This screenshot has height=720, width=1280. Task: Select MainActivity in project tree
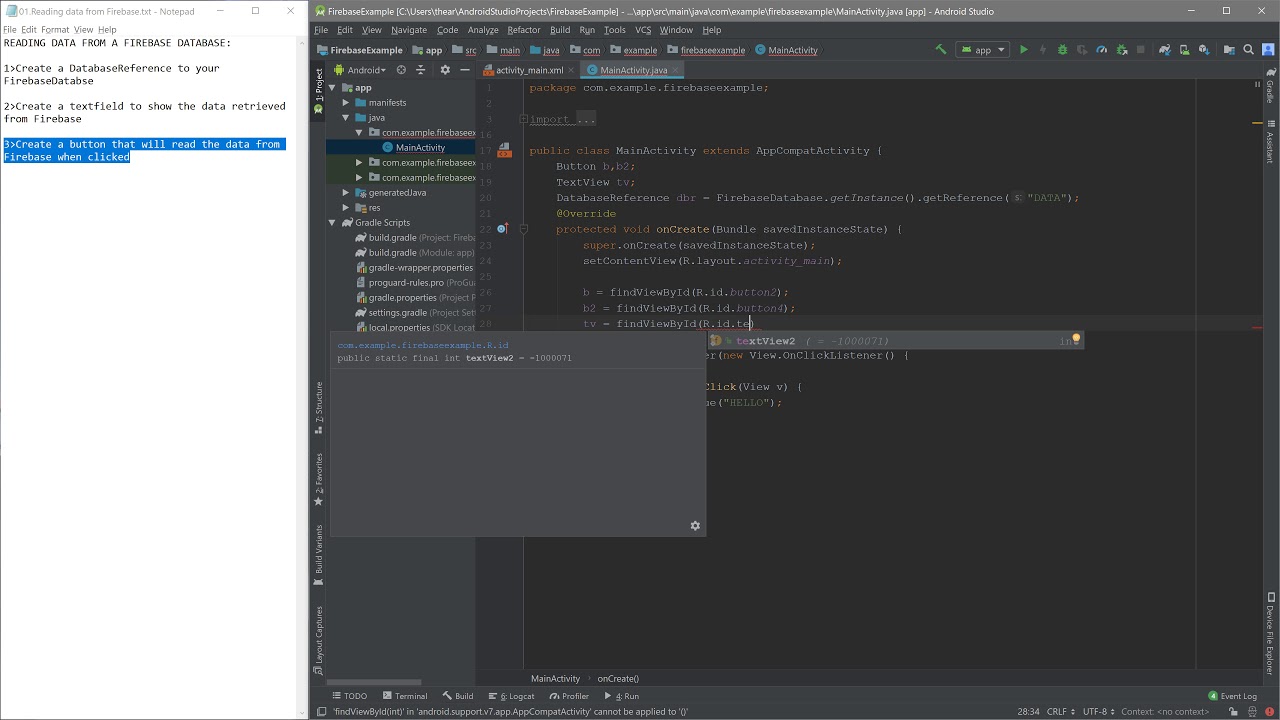coord(420,148)
